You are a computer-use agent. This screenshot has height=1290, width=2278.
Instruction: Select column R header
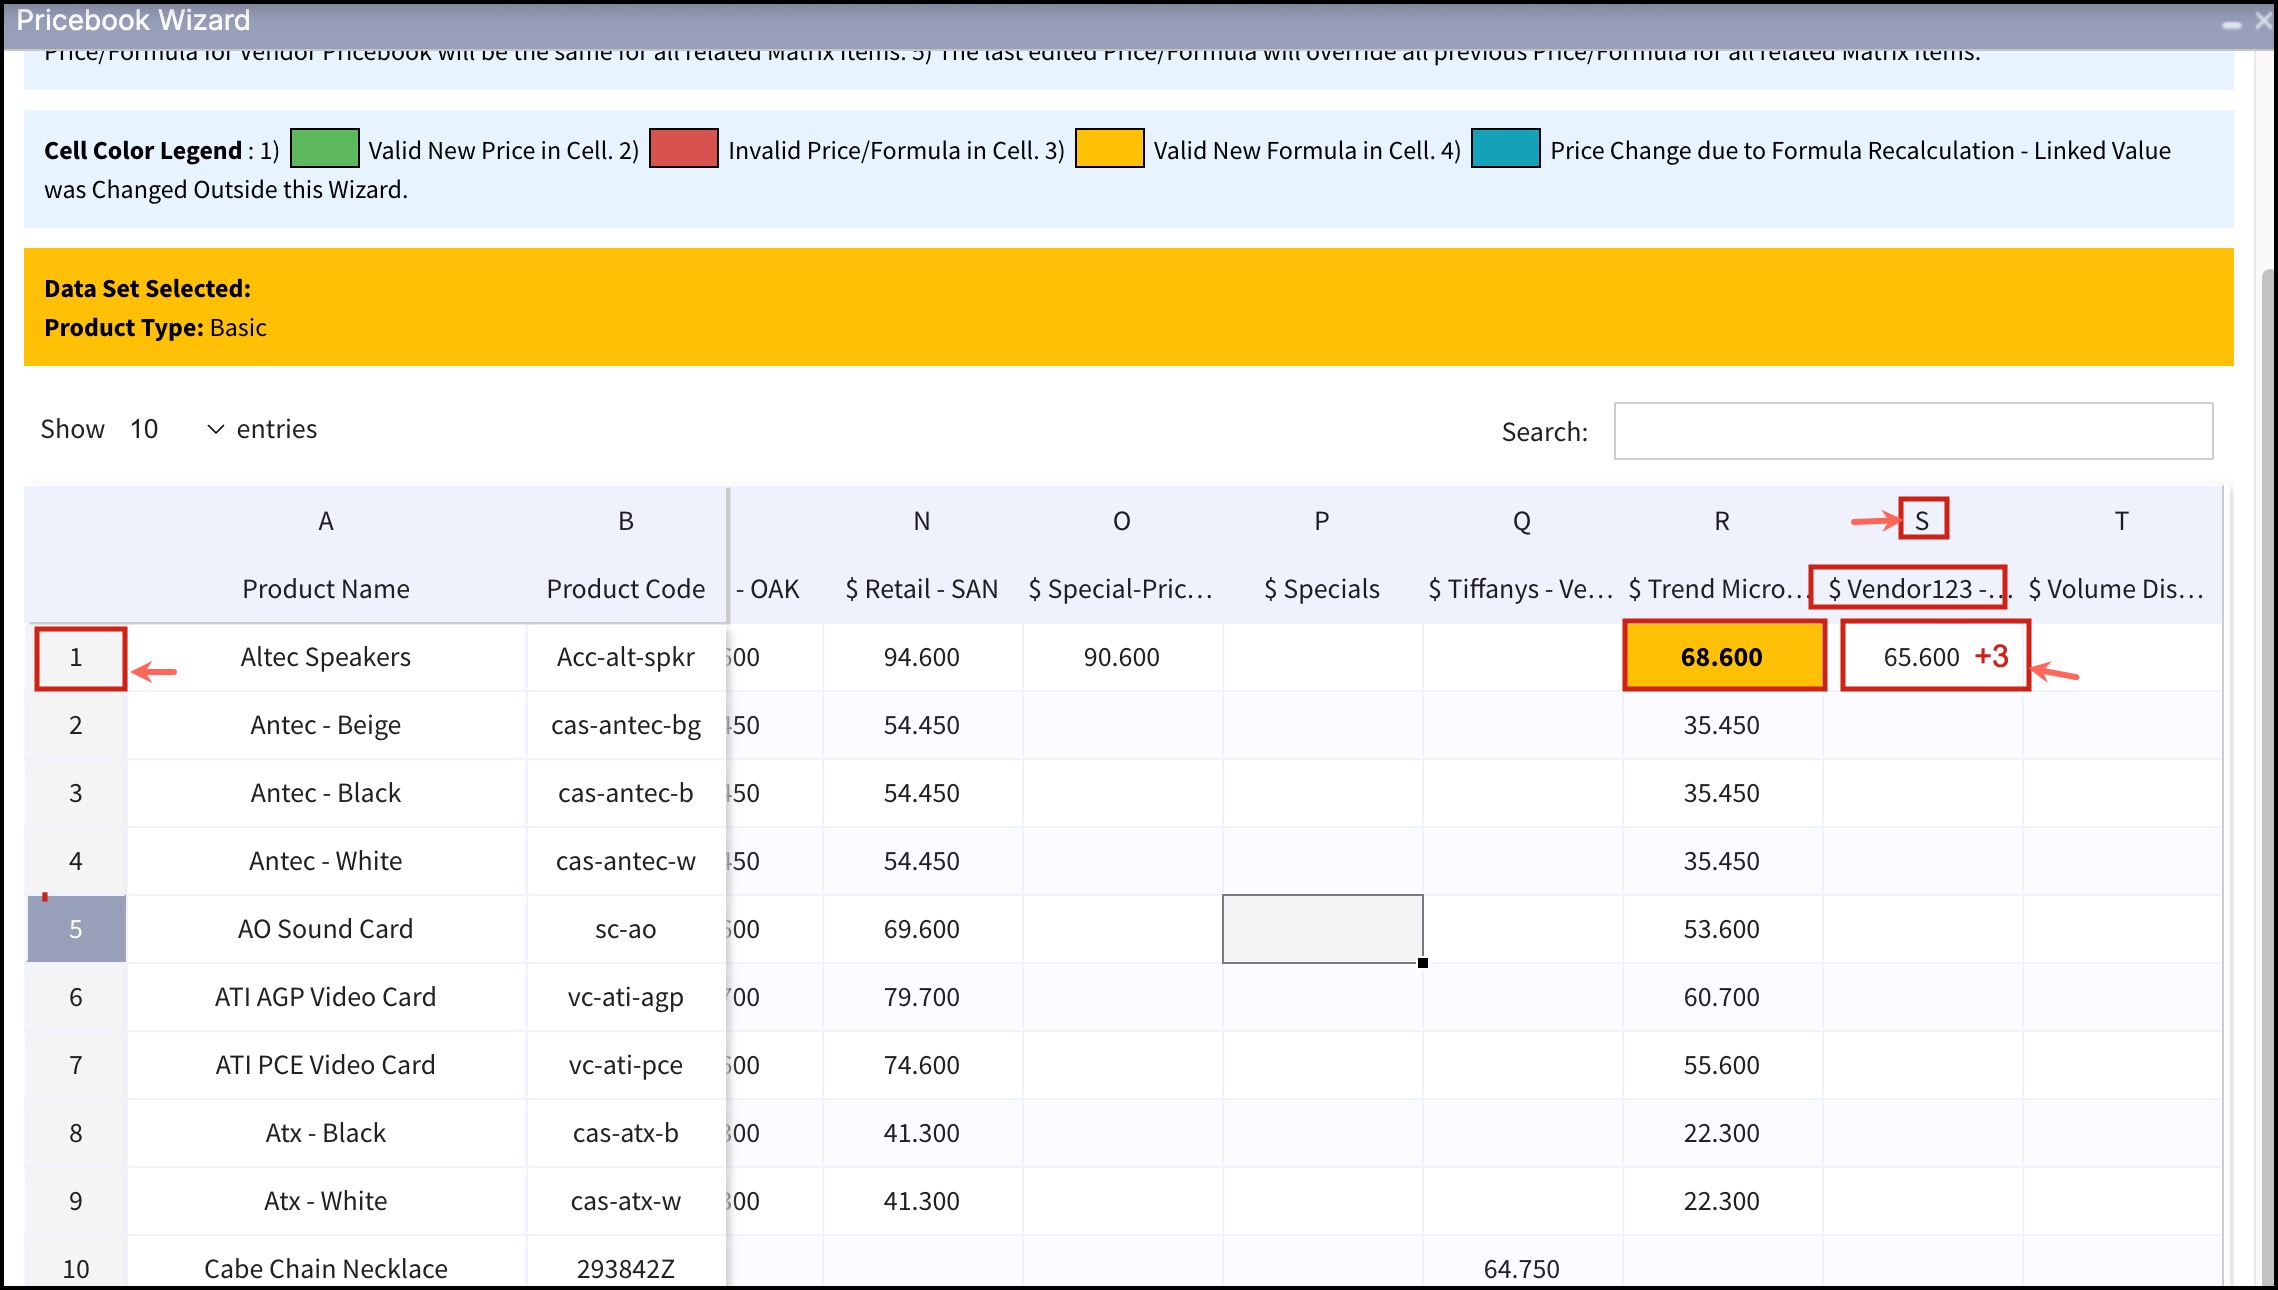[1722, 521]
